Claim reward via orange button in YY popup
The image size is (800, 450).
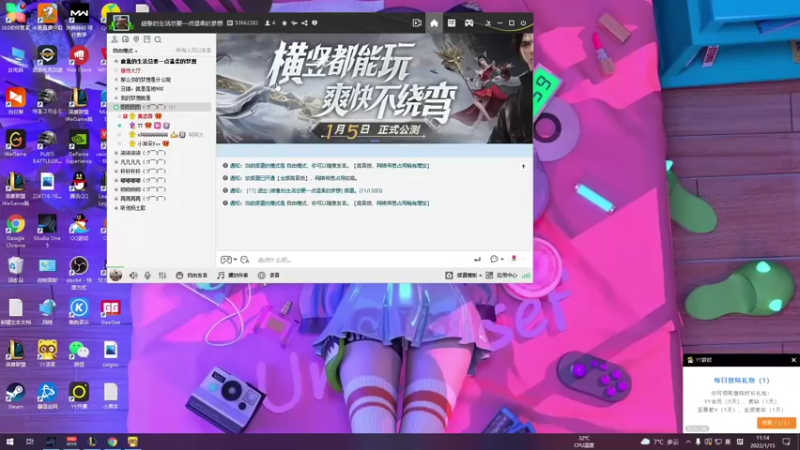(776, 423)
